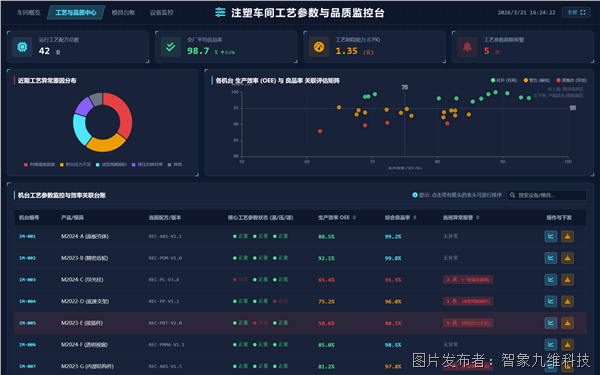Viewport: 600px width, 375px height.
Task: Click the 机台编号 column header
Action: pyautogui.click(x=29, y=217)
